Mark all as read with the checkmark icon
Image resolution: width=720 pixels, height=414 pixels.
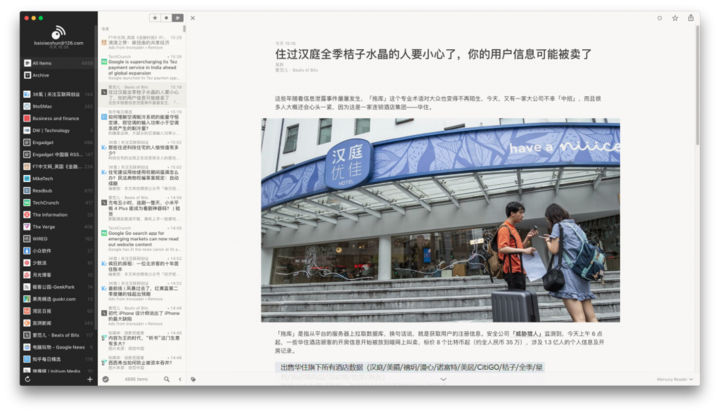pyautogui.click(x=106, y=379)
